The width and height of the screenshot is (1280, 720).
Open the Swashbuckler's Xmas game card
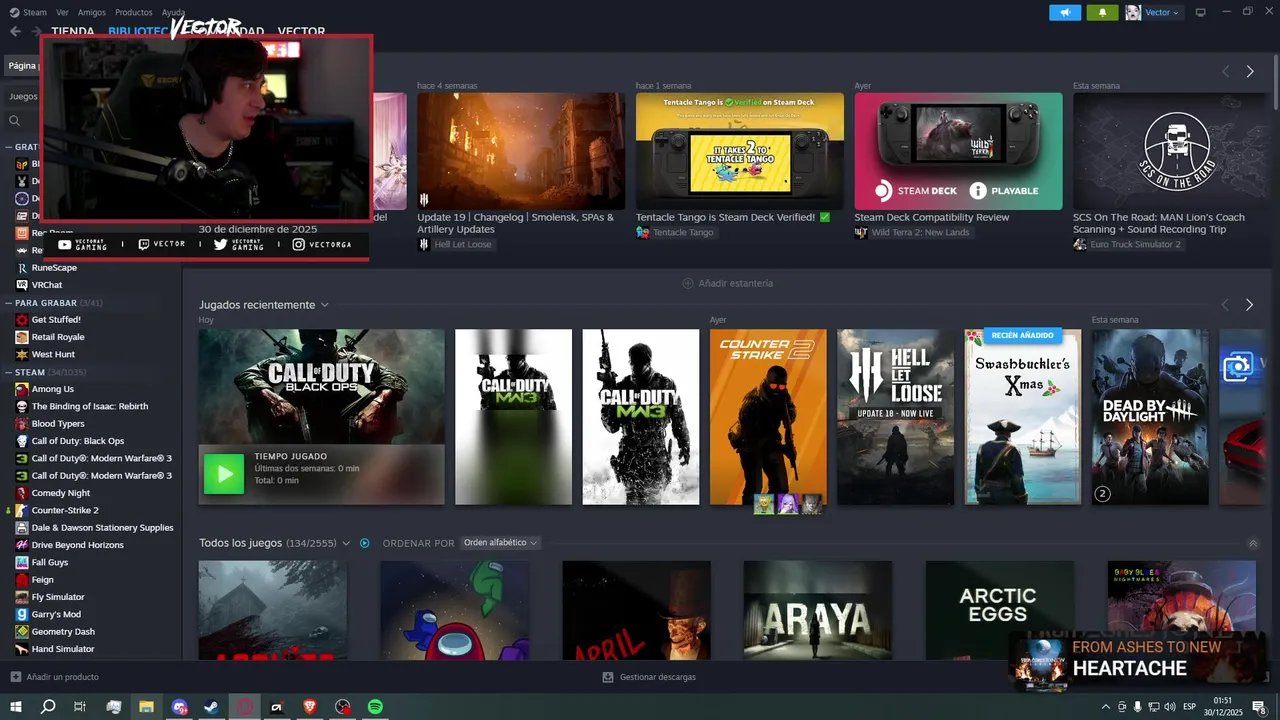click(1022, 417)
